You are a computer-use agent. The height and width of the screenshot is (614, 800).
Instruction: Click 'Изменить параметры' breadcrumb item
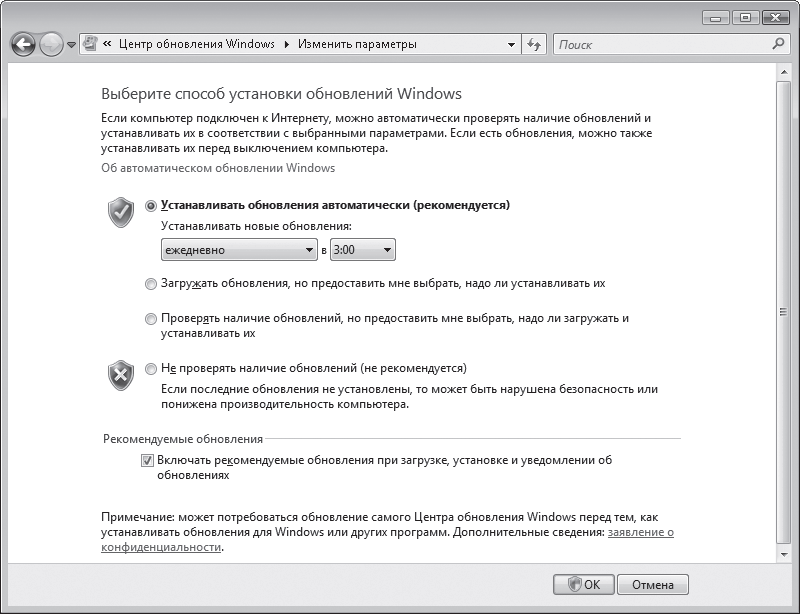(x=357, y=44)
